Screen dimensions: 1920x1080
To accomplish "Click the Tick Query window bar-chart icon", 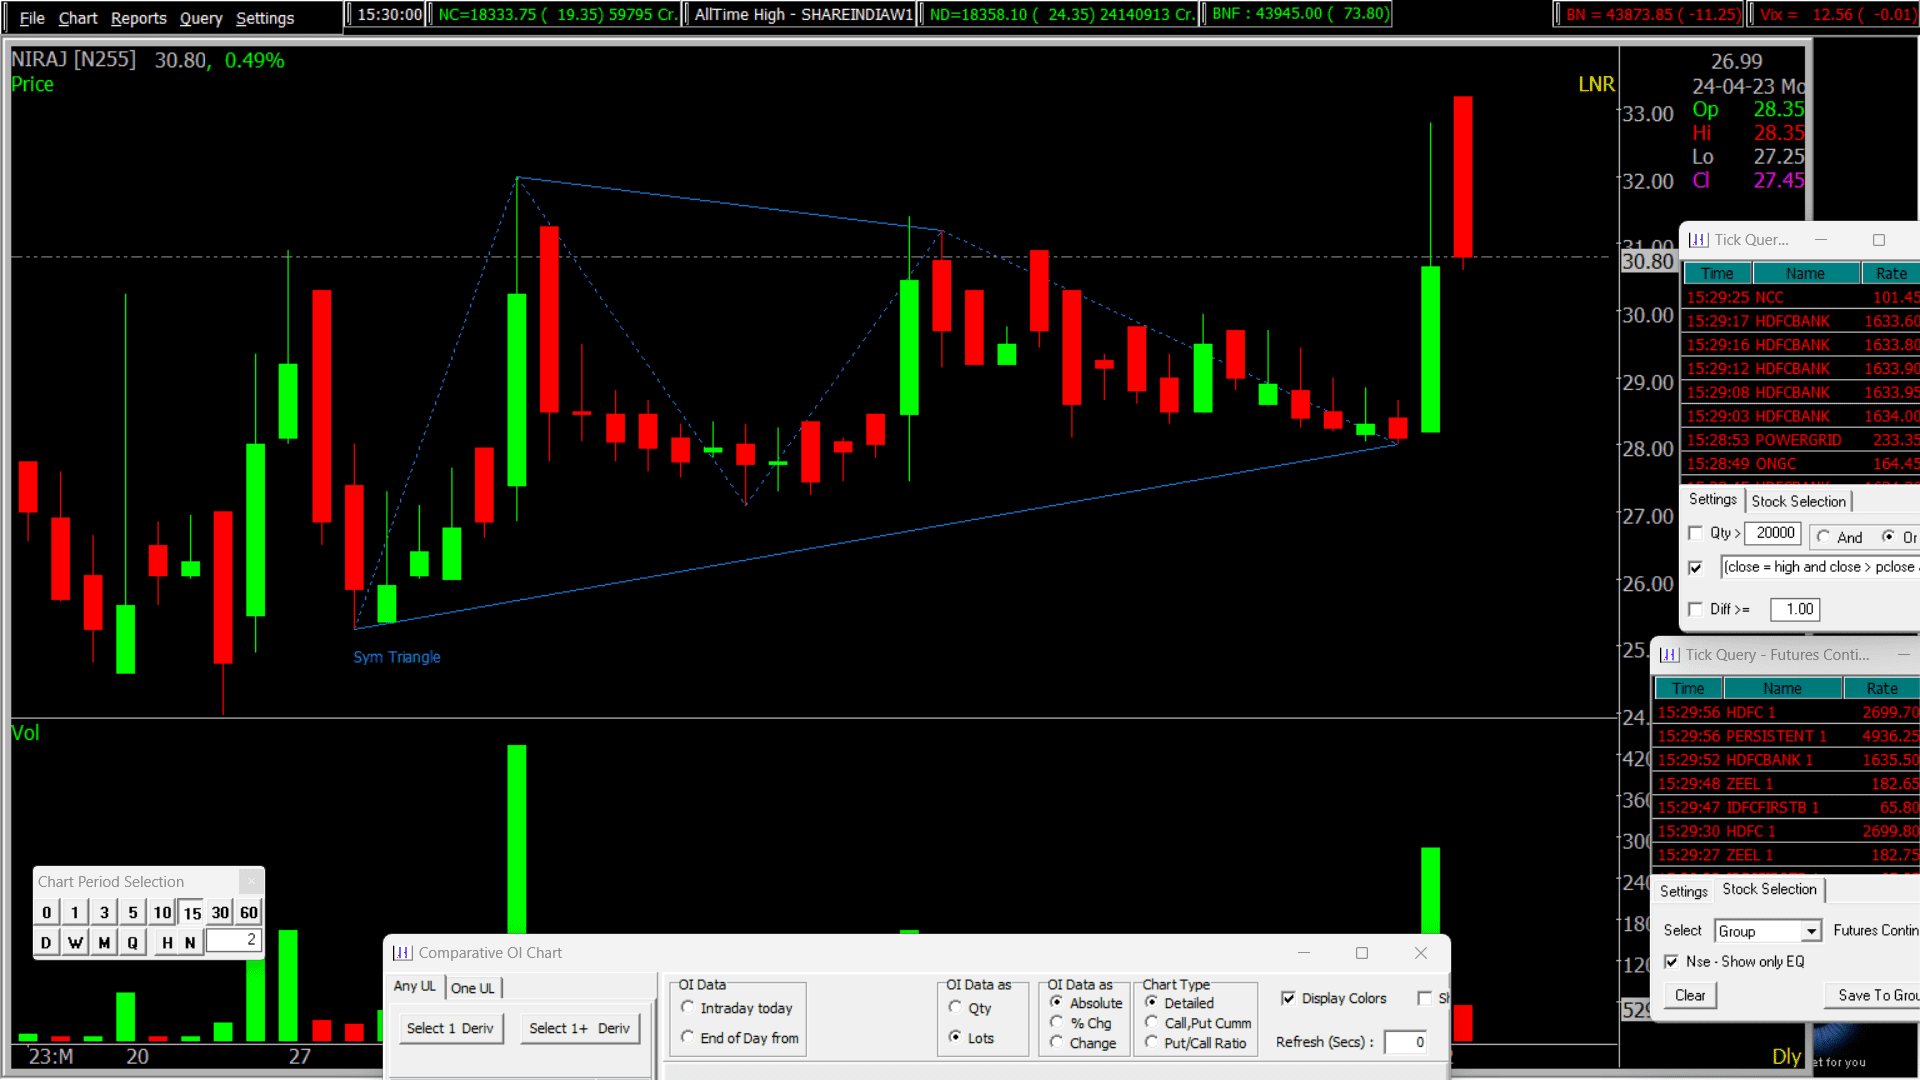I will pyautogui.click(x=1698, y=240).
